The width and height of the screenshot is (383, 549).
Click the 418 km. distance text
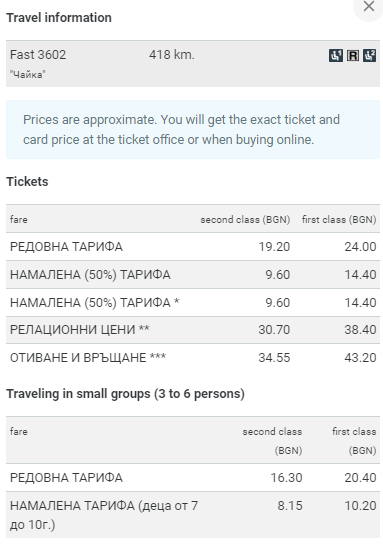click(x=172, y=55)
